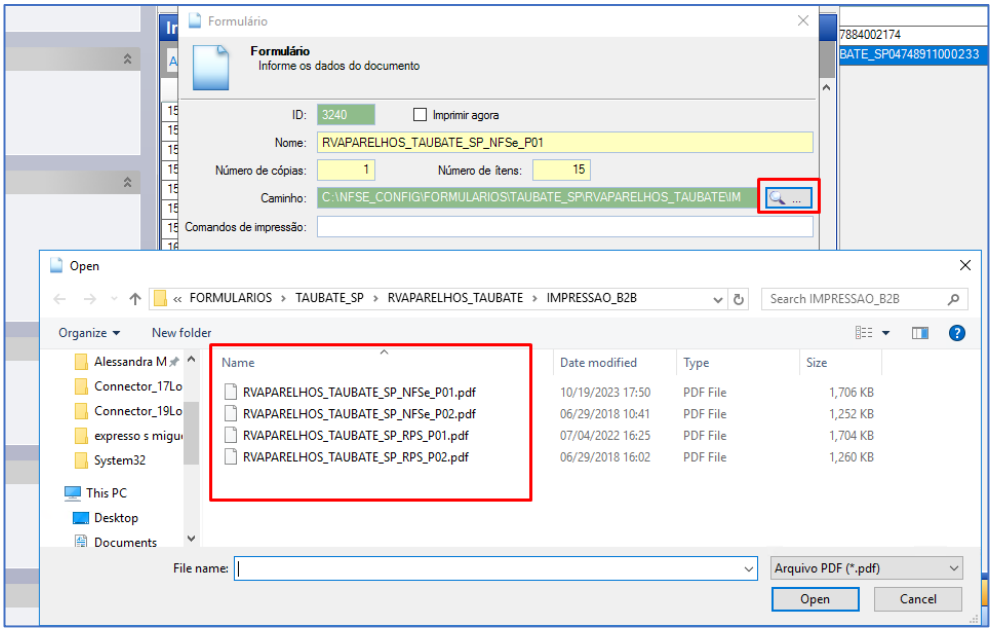Select This PC in navigation pane
The width and height of the screenshot is (994, 631).
[x=106, y=493]
